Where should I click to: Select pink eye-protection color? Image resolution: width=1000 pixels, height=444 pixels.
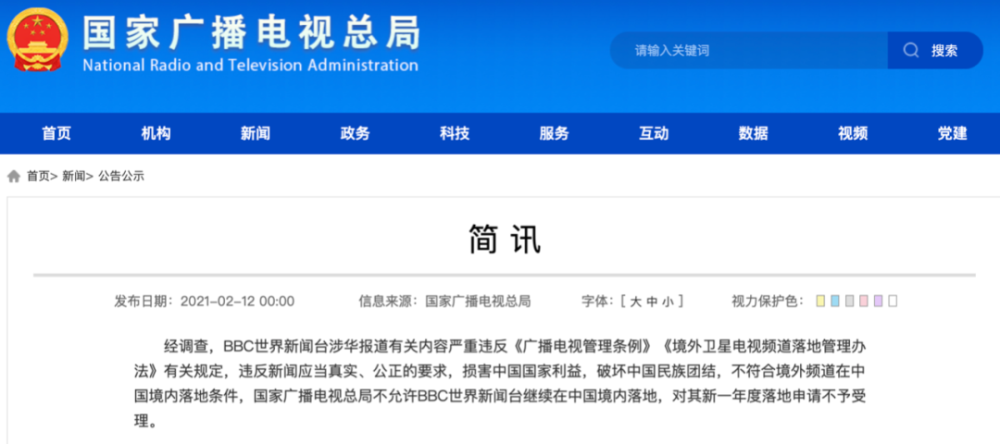(x=864, y=301)
